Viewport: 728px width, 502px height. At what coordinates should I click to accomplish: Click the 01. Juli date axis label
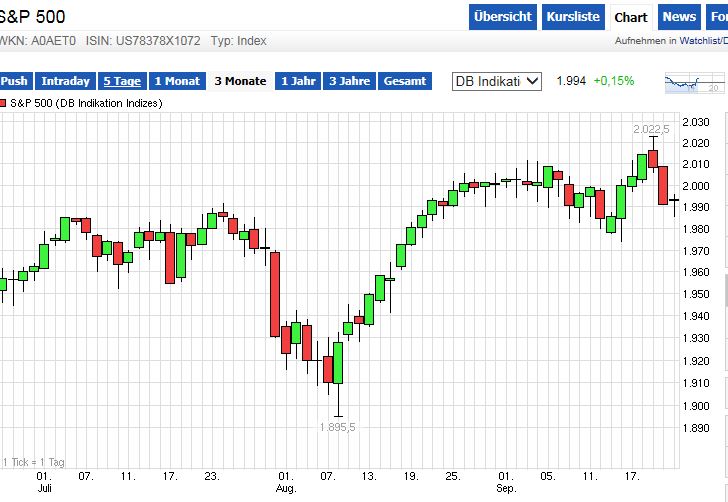pos(44,482)
